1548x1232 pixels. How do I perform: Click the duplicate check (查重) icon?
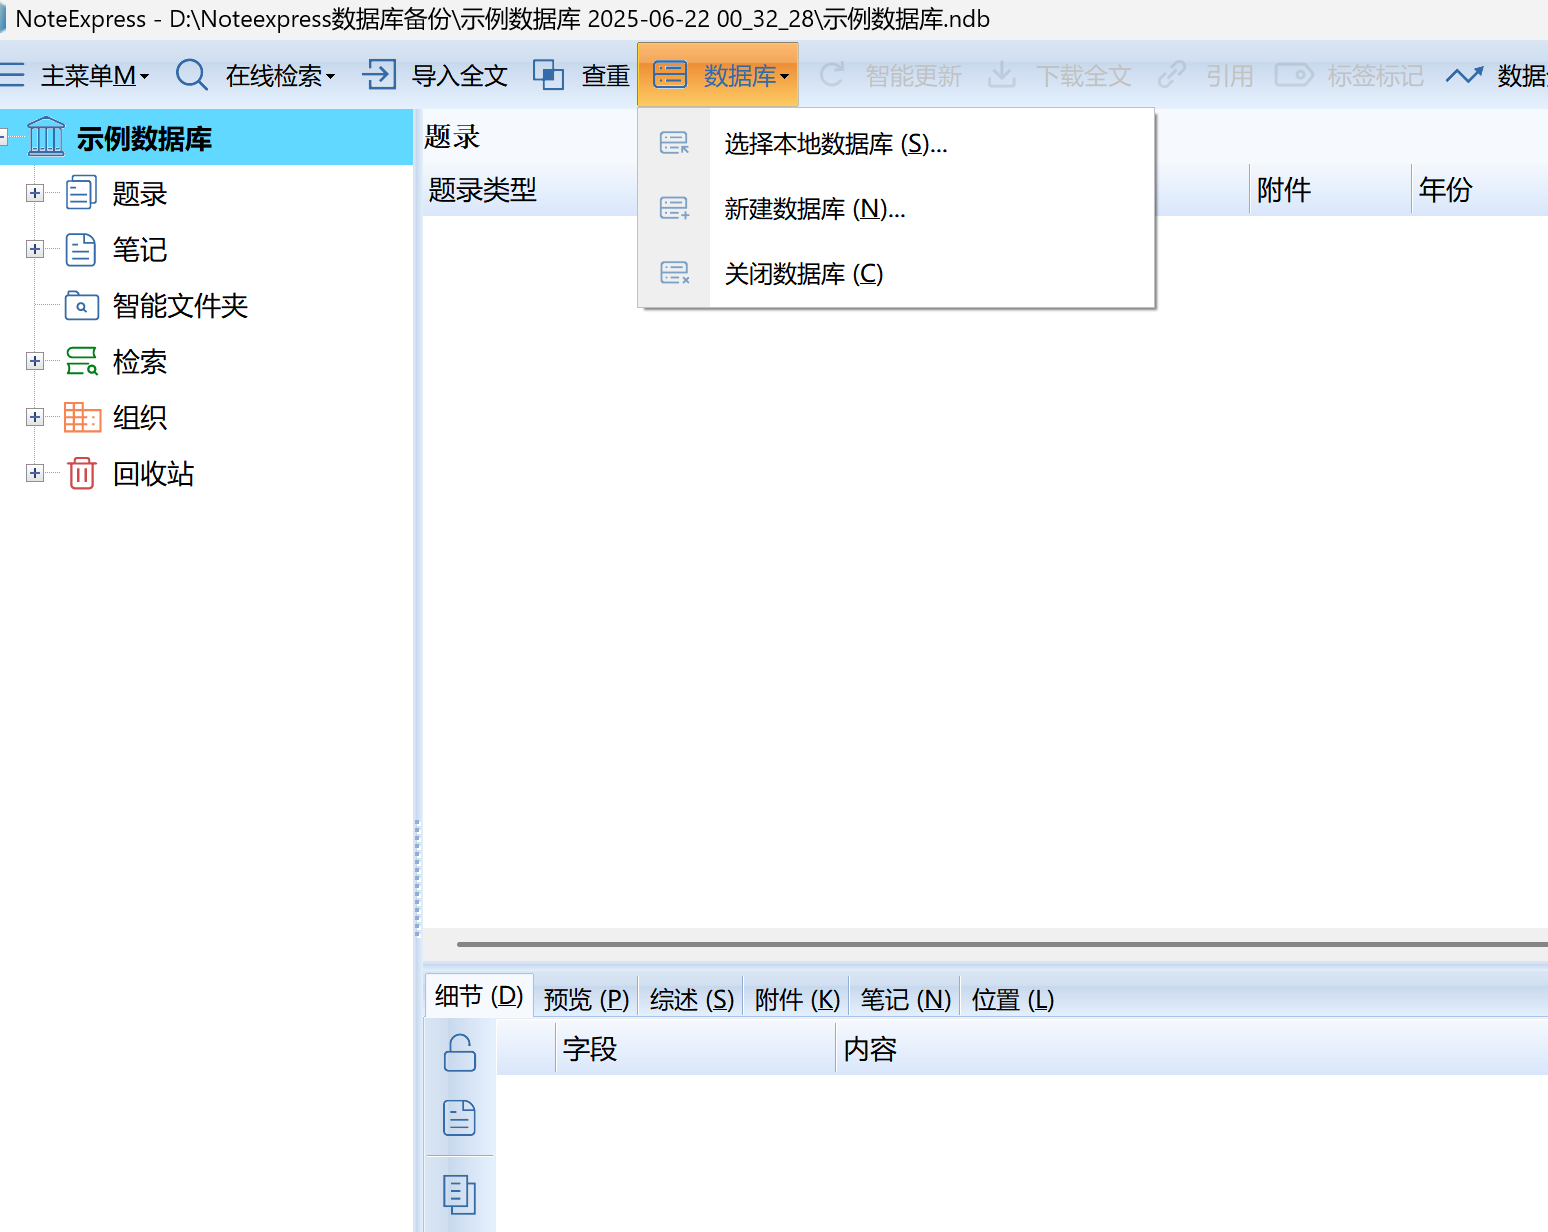548,75
